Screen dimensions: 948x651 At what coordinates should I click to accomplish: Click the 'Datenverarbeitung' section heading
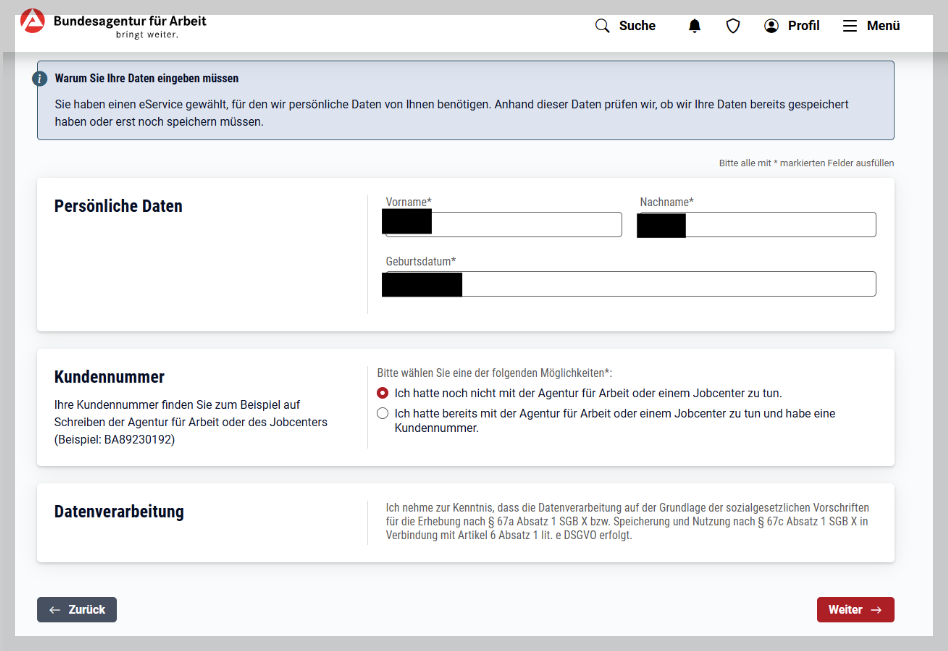point(119,511)
